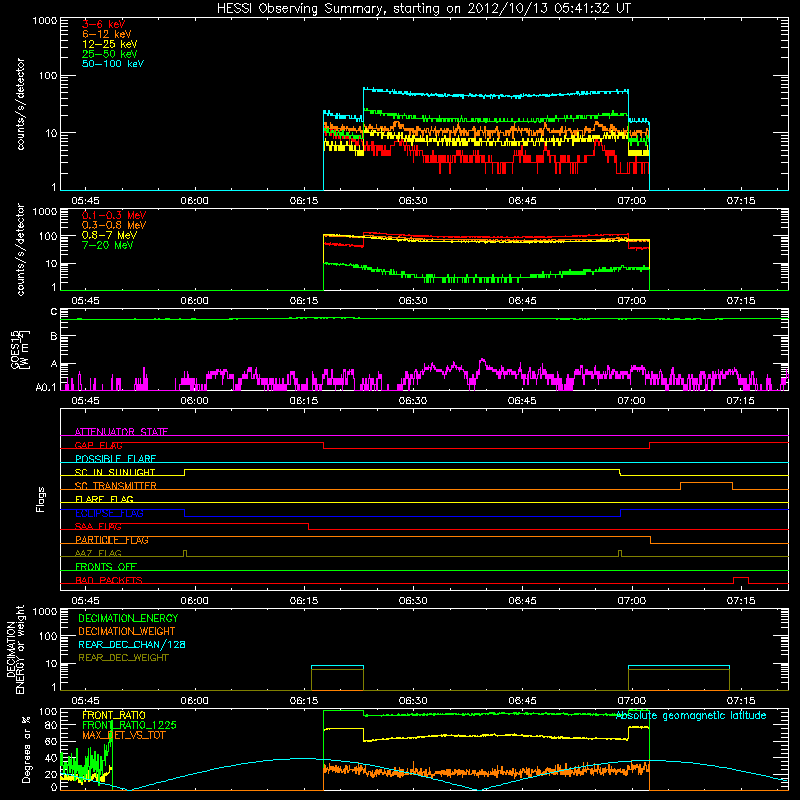Pick the SC_TRANSMITTER flag label
This screenshot has width=800, height=800.
[x=116, y=486]
